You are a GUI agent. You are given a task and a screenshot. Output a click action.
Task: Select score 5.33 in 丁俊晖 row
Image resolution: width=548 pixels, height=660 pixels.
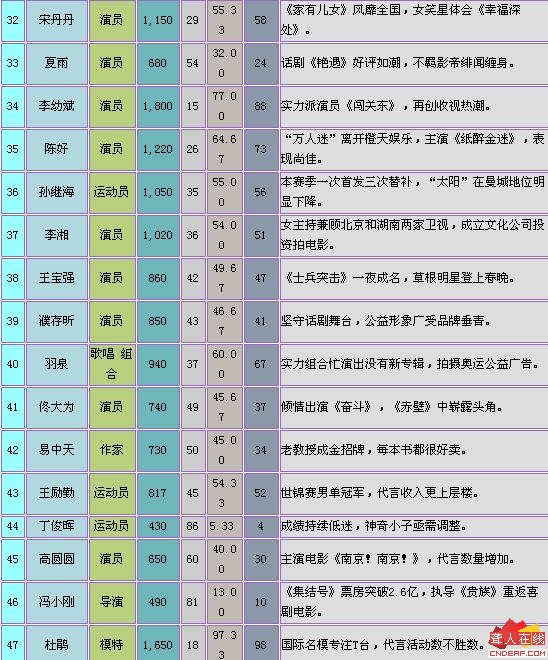(x=221, y=526)
